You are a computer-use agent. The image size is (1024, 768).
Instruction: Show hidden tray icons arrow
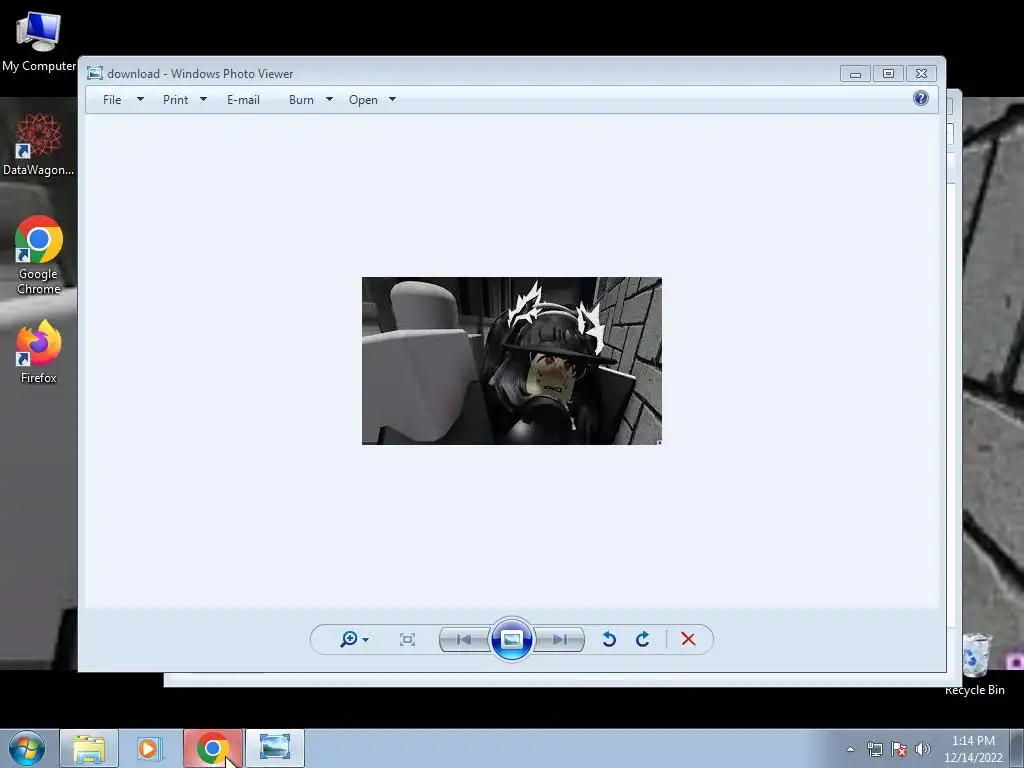850,749
